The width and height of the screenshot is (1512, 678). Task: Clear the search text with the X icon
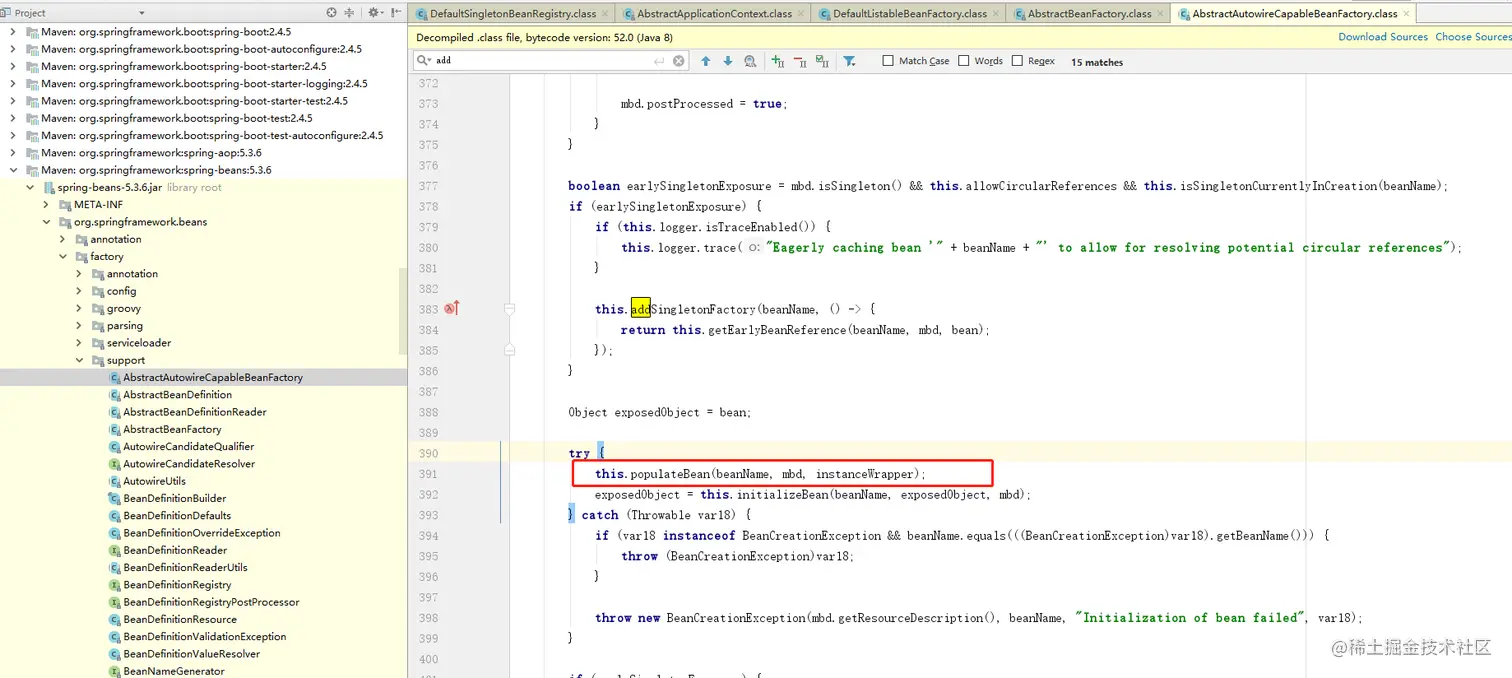[679, 61]
